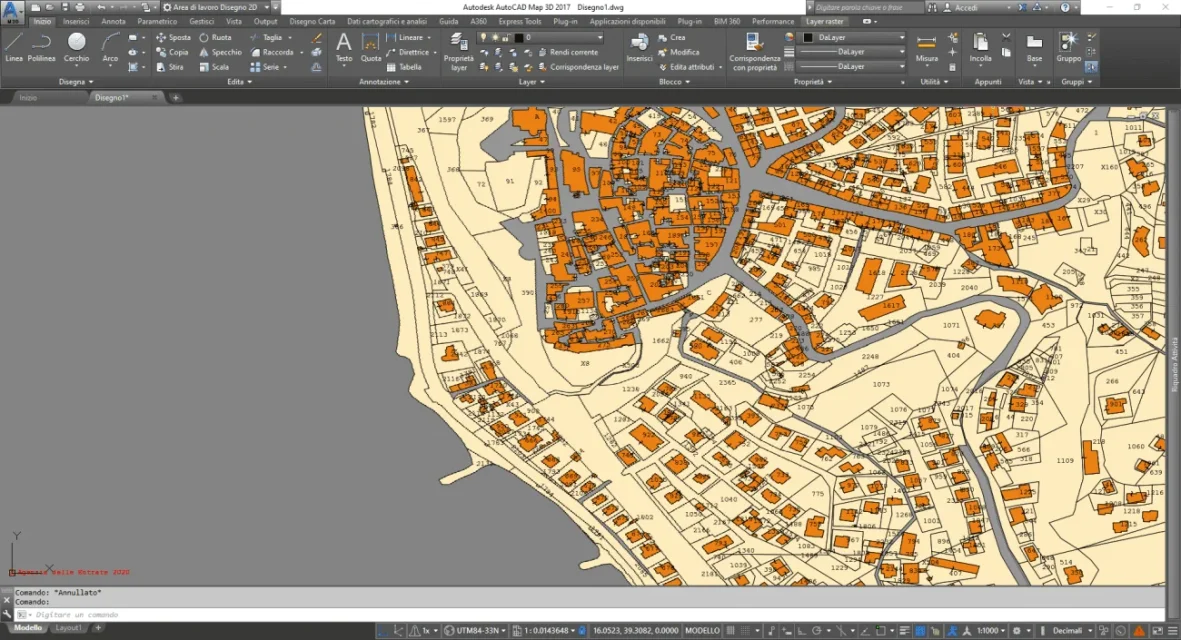Toggle lineweight display in status bar
The width and height of the screenshot is (1181, 640).
[904, 631]
